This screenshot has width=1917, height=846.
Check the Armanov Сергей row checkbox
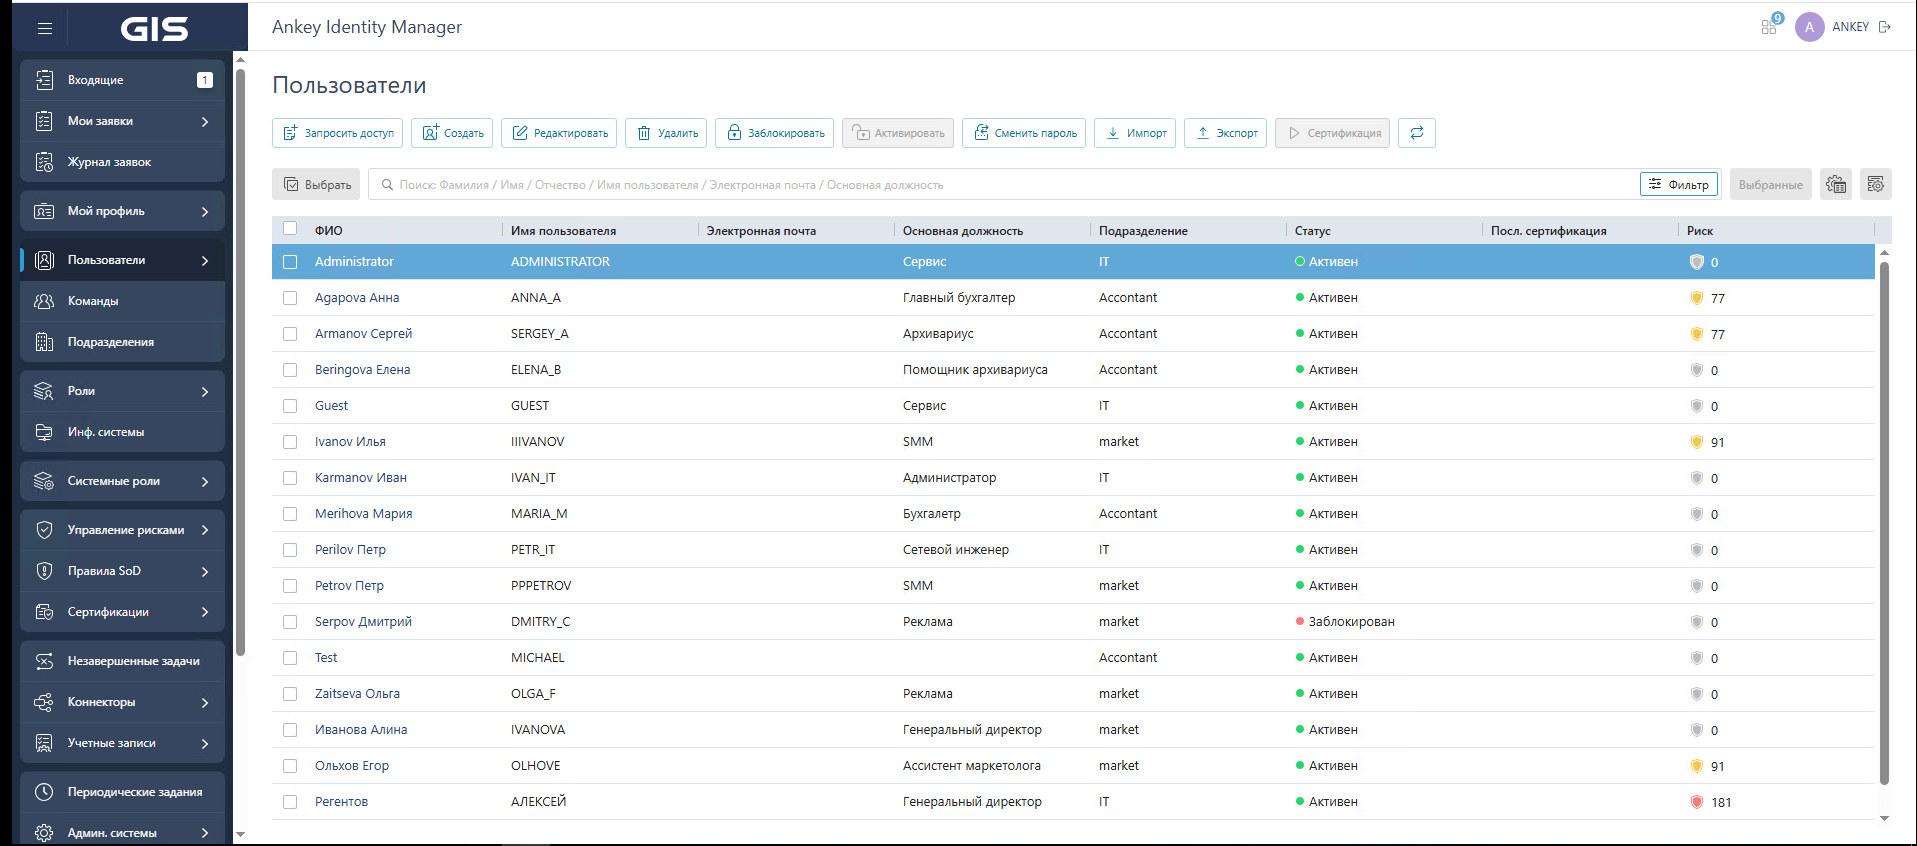[x=290, y=334]
